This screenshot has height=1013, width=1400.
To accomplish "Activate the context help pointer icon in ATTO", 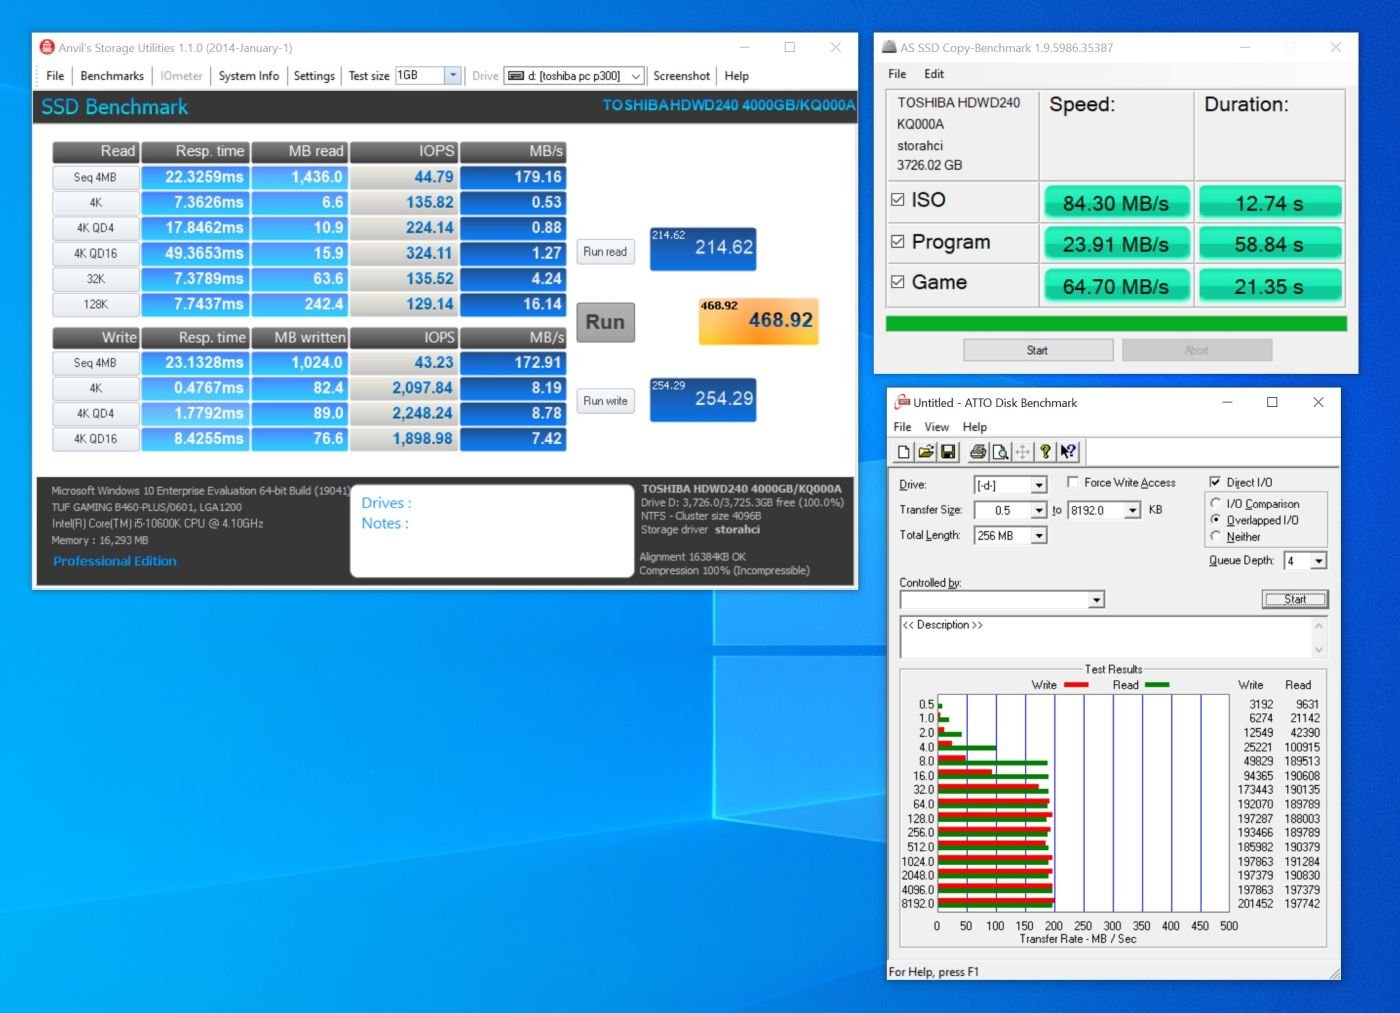I will point(1068,452).
